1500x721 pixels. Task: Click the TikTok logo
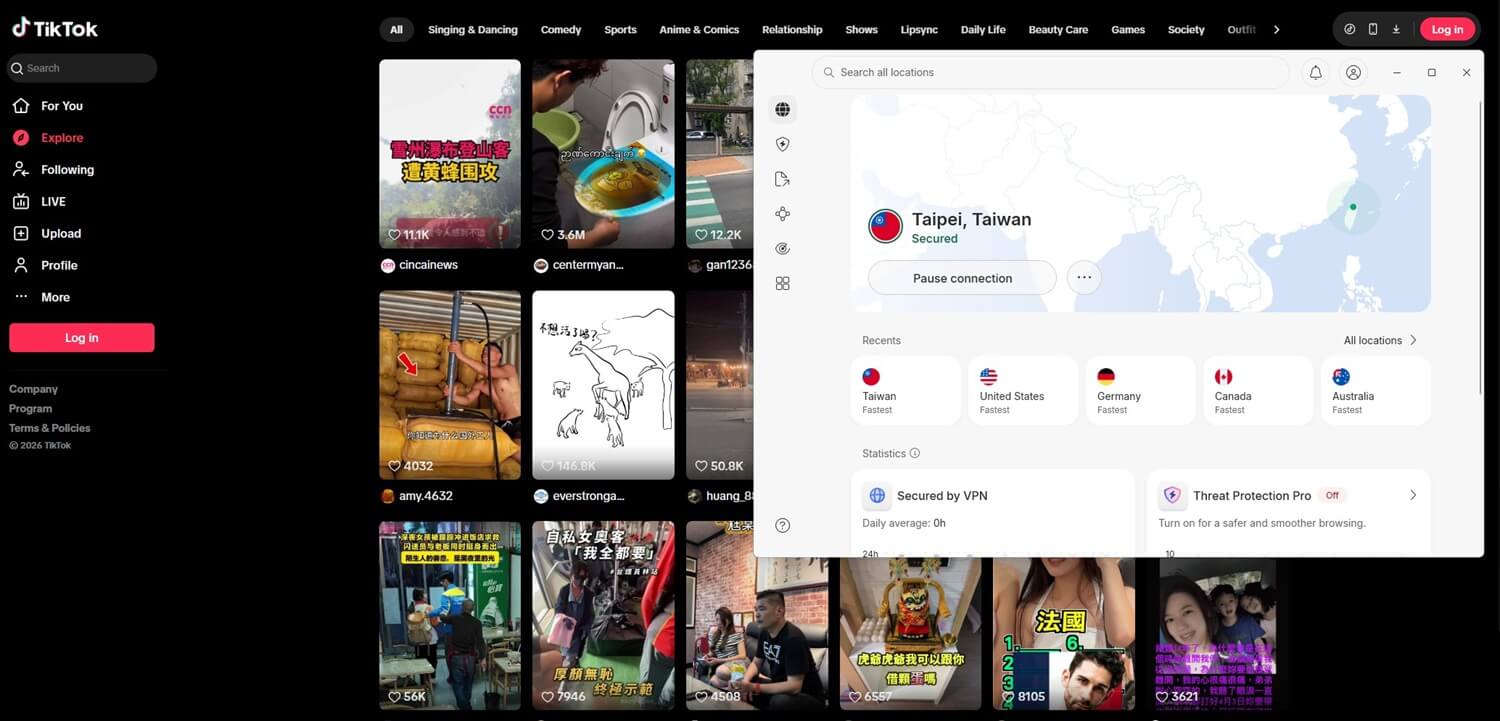coord(55,28)
